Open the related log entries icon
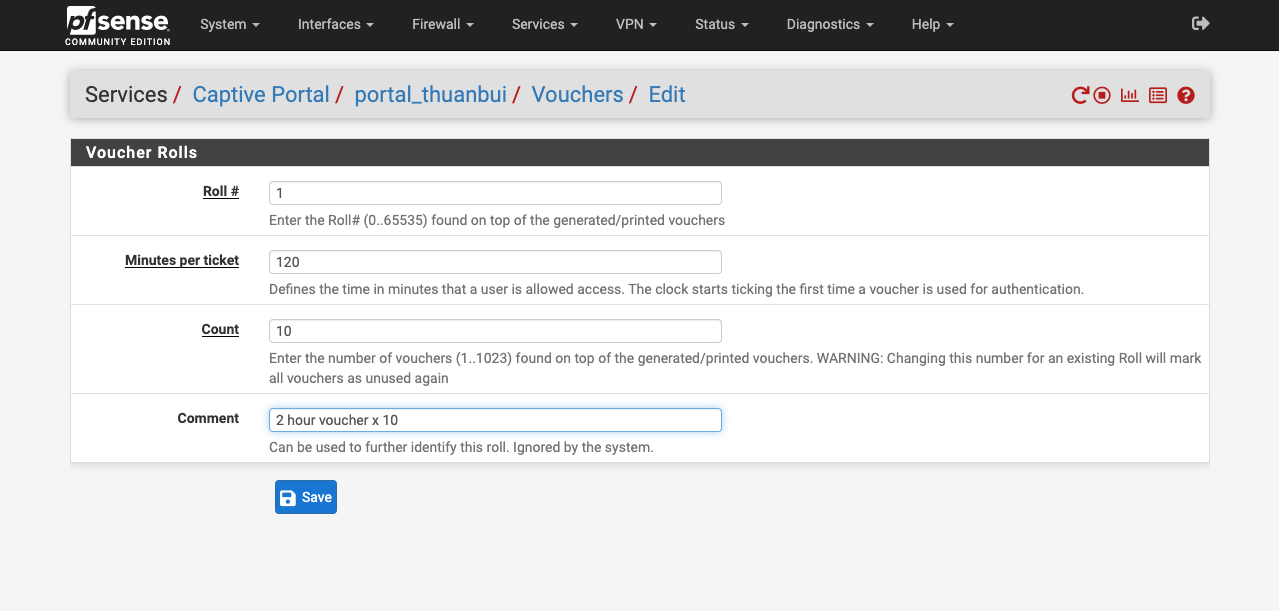The width and height of the screenshot is (1279, 611). (1158, 96)
